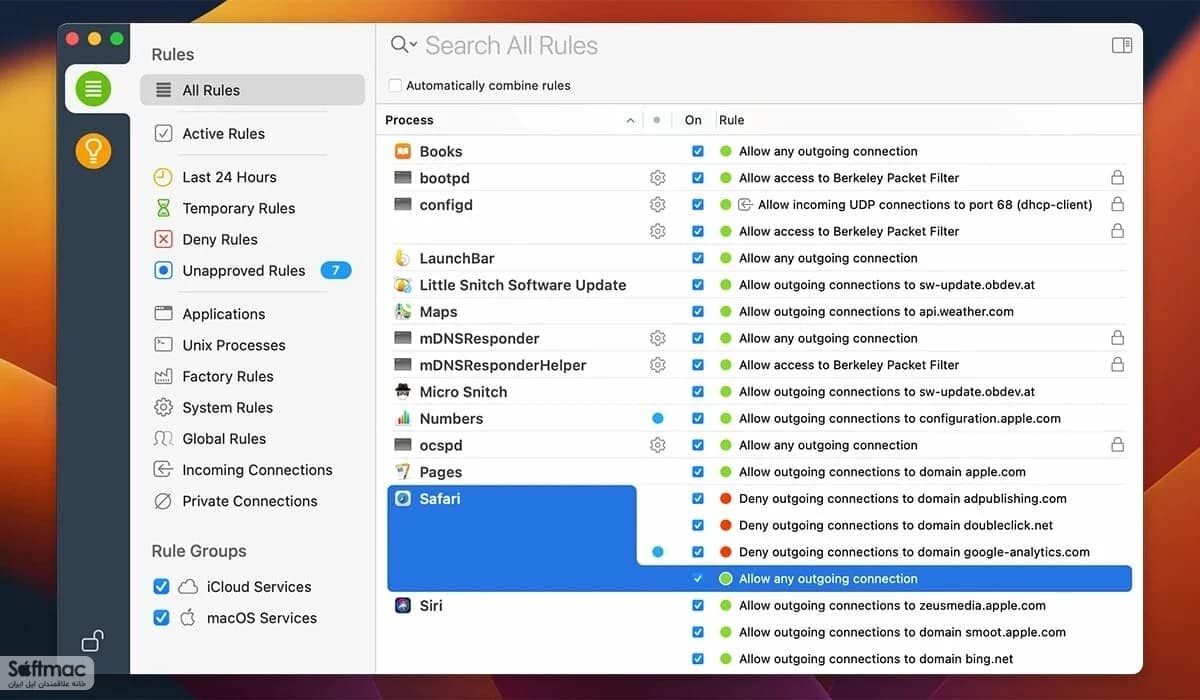Screen dimensions: 1200x700
Task: Click the lock icon on the ocspd rule
Action: coord(1117,445)
